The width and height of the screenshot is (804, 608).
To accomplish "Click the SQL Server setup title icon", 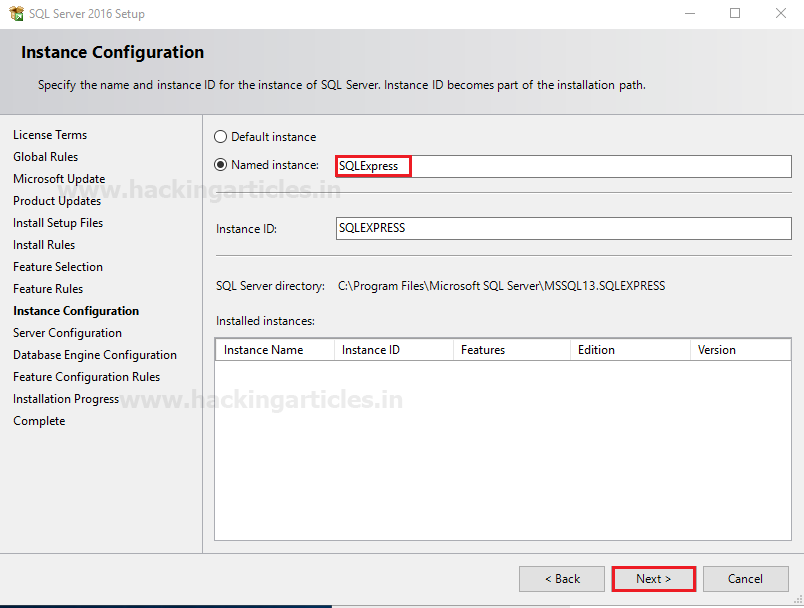I will tap(16, 13).
